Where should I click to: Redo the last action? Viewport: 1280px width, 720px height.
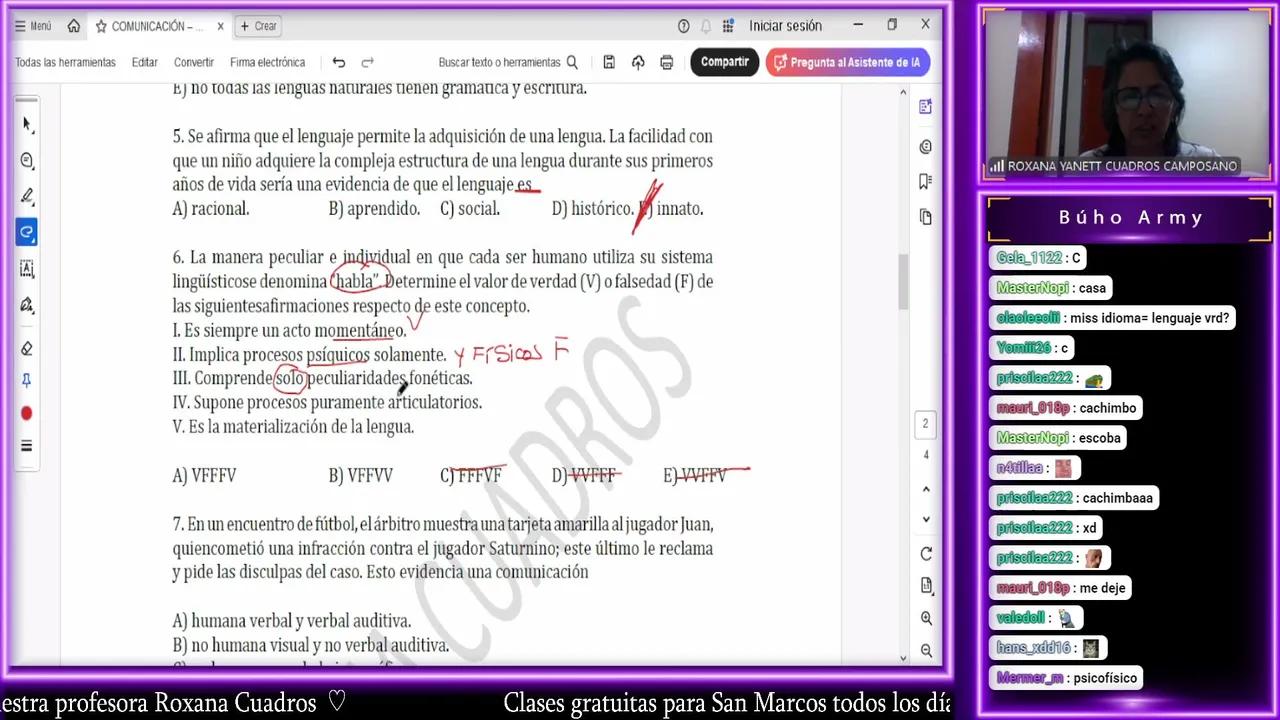pyautogui.click(x=368, y=62)
